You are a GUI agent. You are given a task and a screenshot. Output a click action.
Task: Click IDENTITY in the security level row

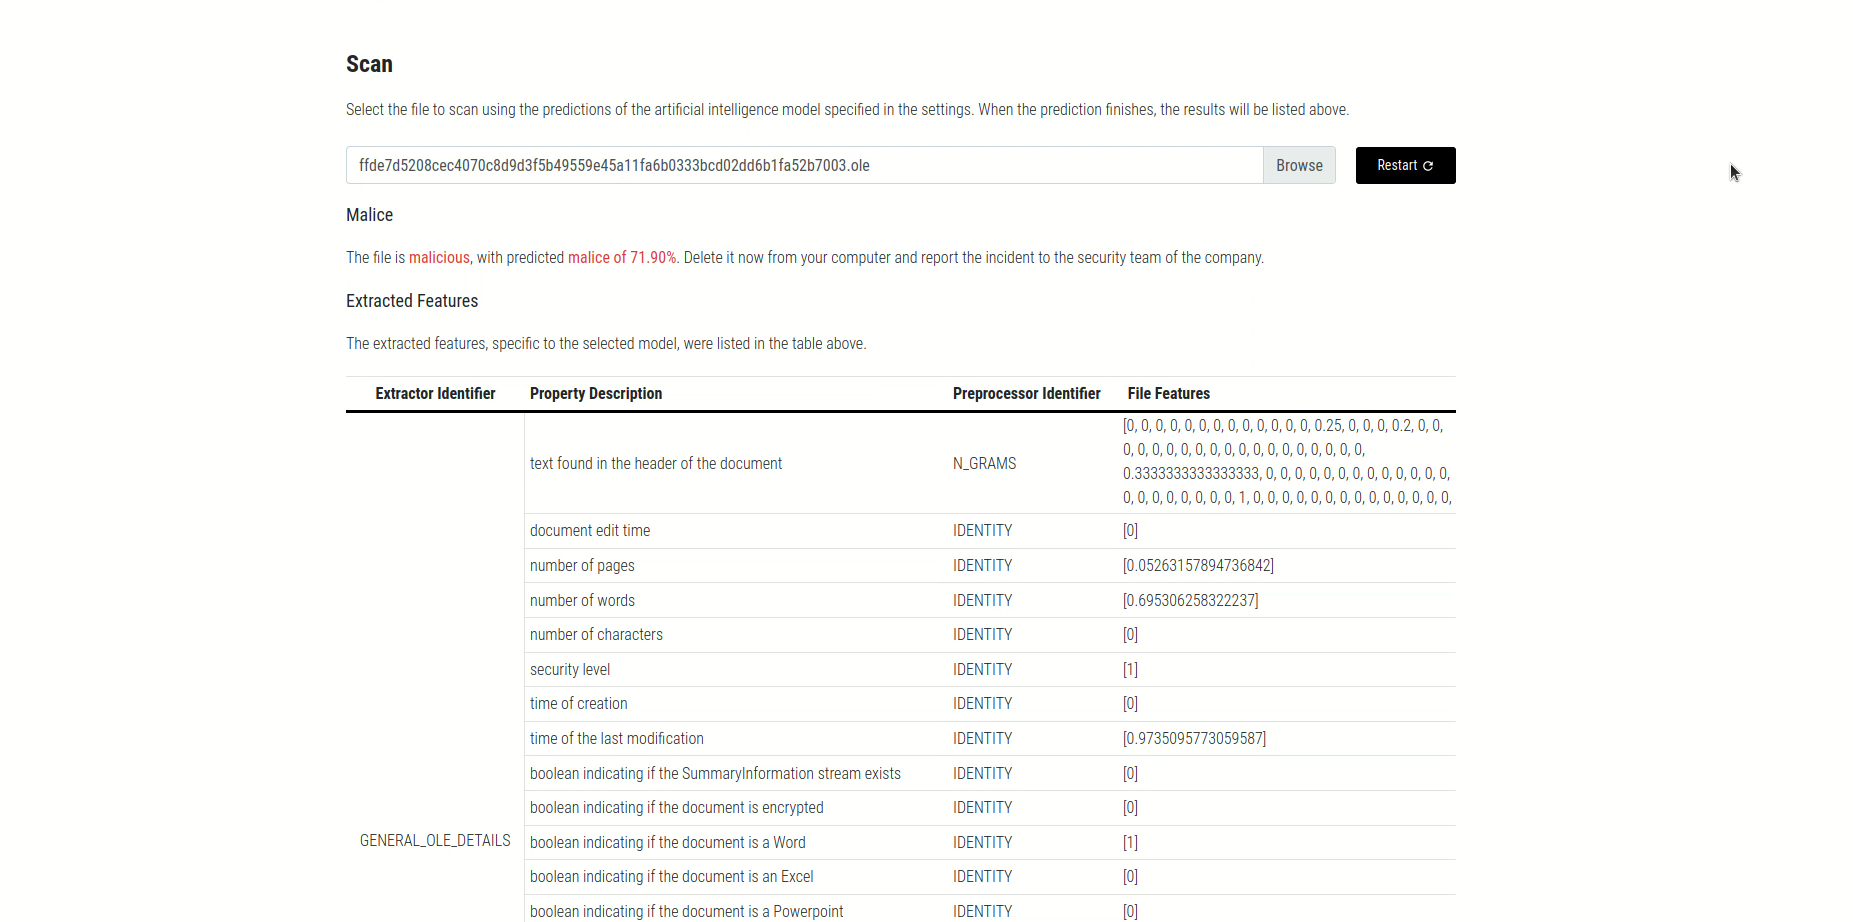tap(982, 670)
